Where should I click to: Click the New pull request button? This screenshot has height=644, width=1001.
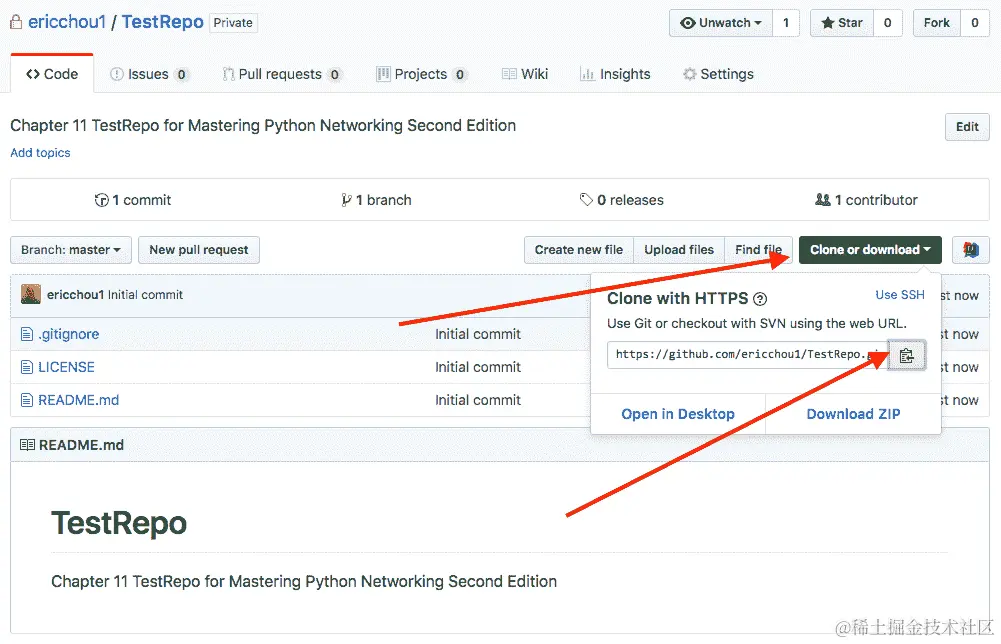point(199,250)
